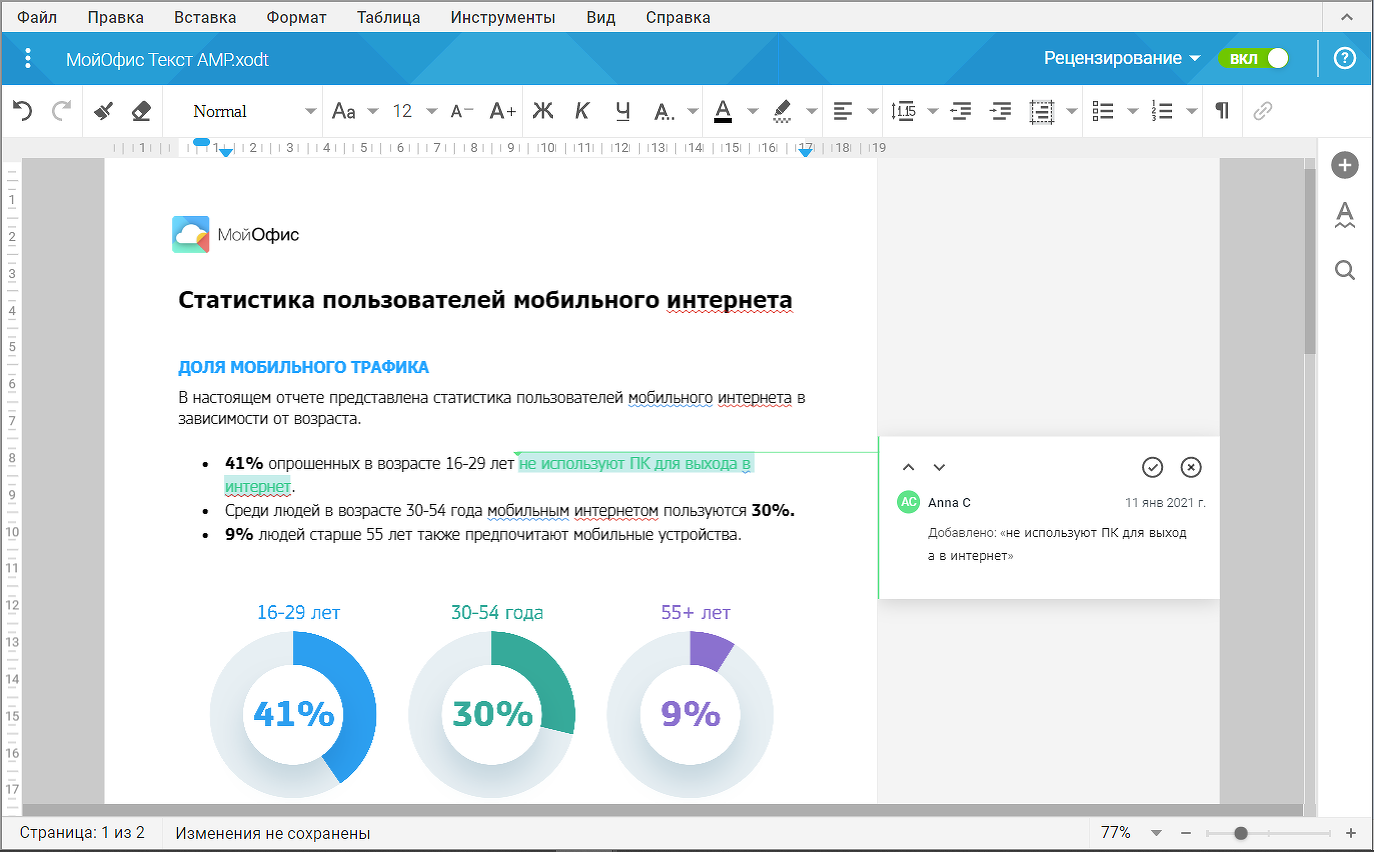1374x852 pixels.
Task: Open search with the magnifier icon
Action: pos(1345,270)
